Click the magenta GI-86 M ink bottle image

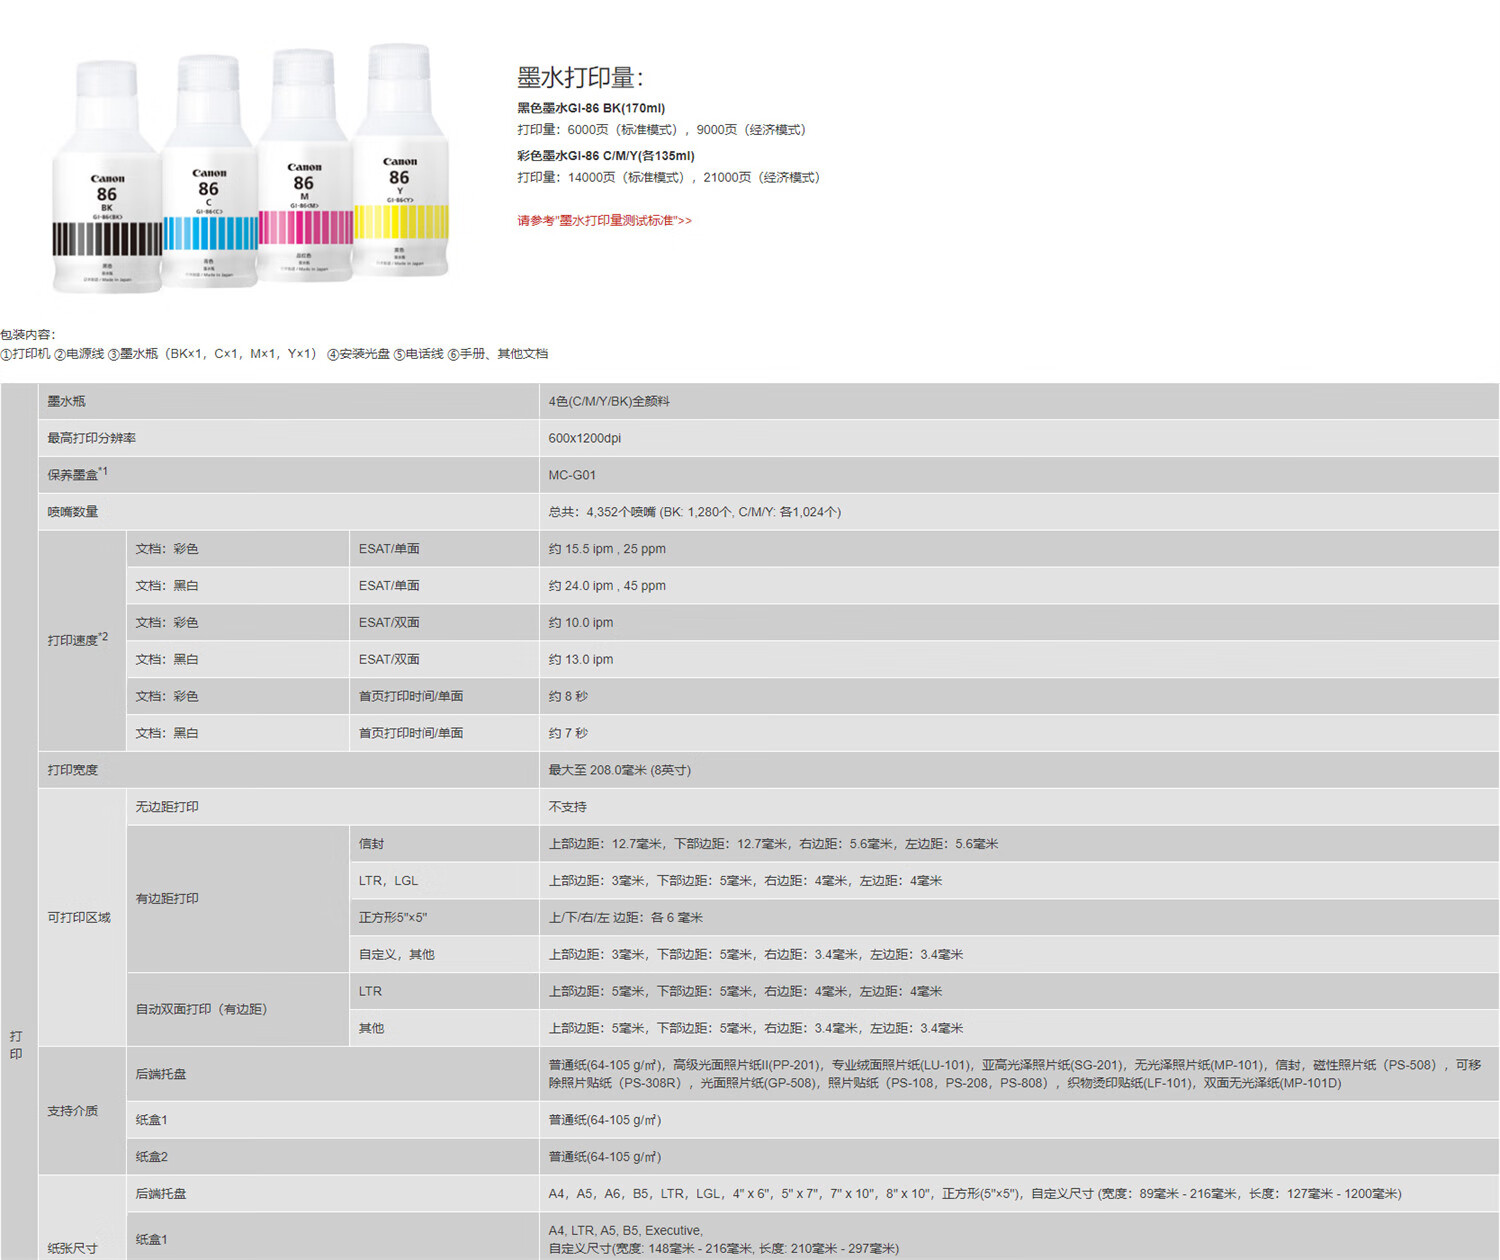304,165
